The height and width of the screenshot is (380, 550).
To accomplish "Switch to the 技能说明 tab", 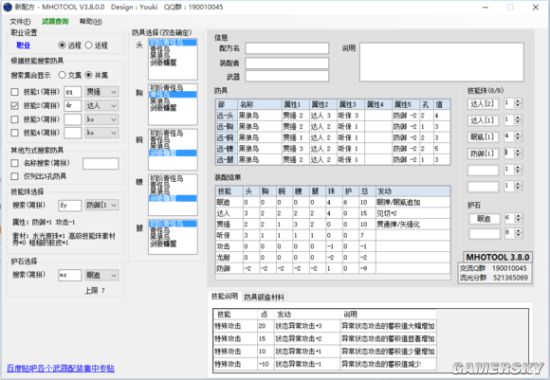I will (x=224, y=296).
